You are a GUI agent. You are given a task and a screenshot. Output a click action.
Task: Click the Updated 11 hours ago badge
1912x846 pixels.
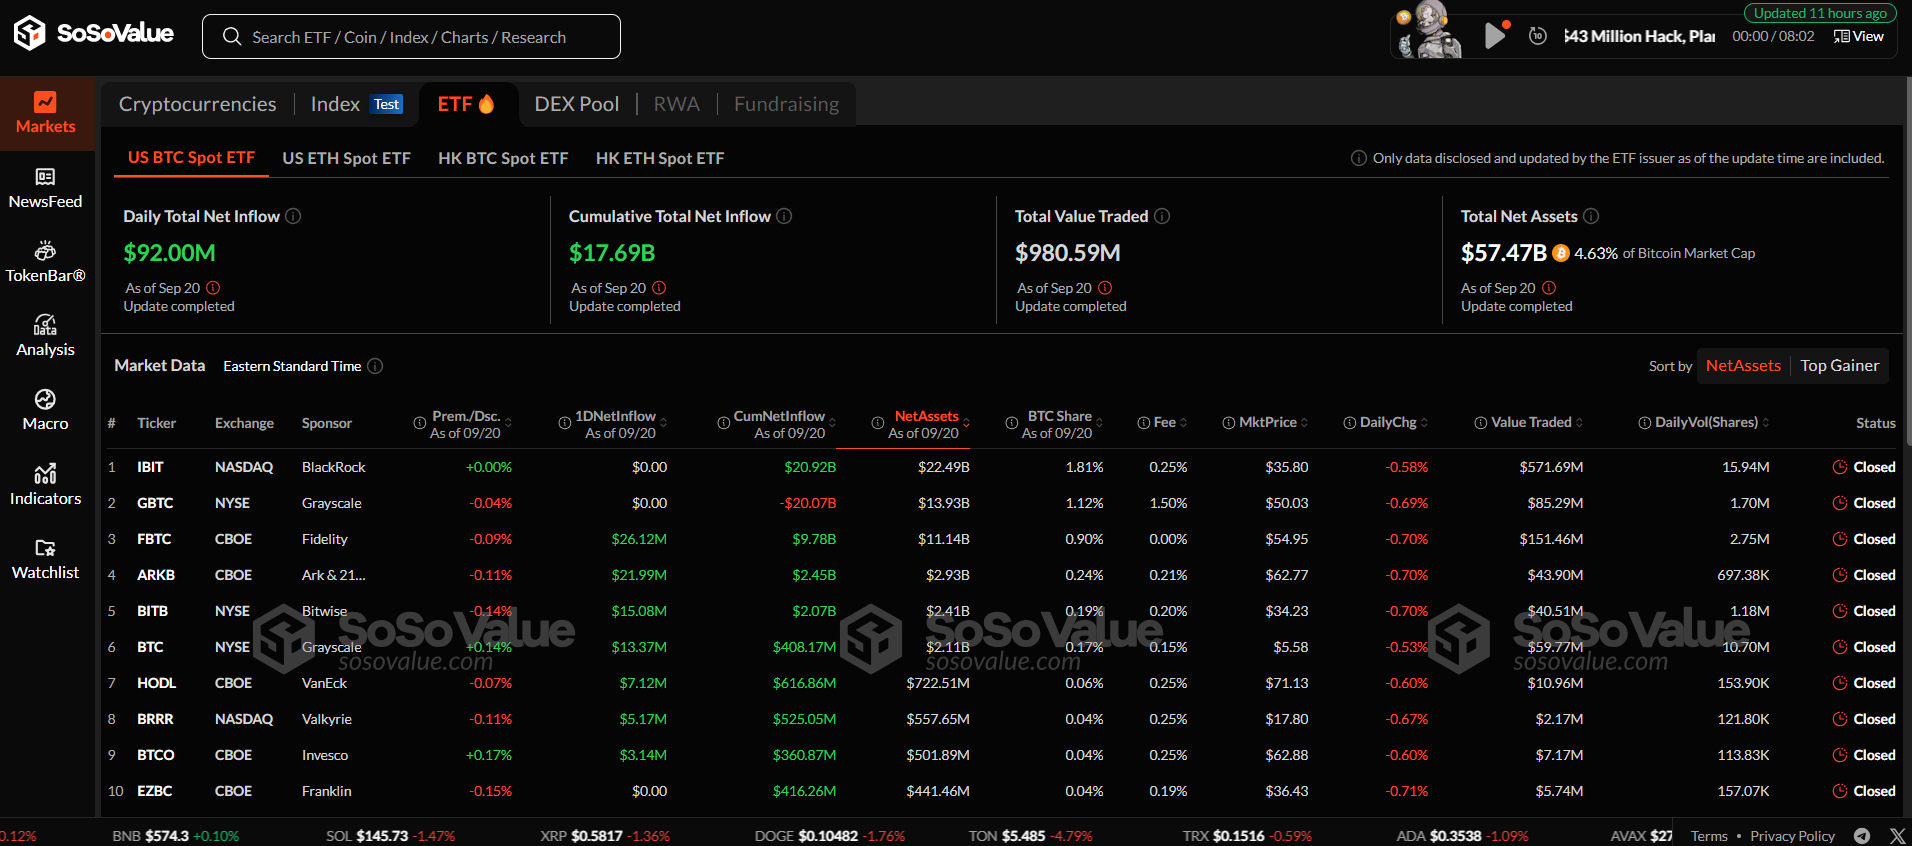tap(1820, 13)
